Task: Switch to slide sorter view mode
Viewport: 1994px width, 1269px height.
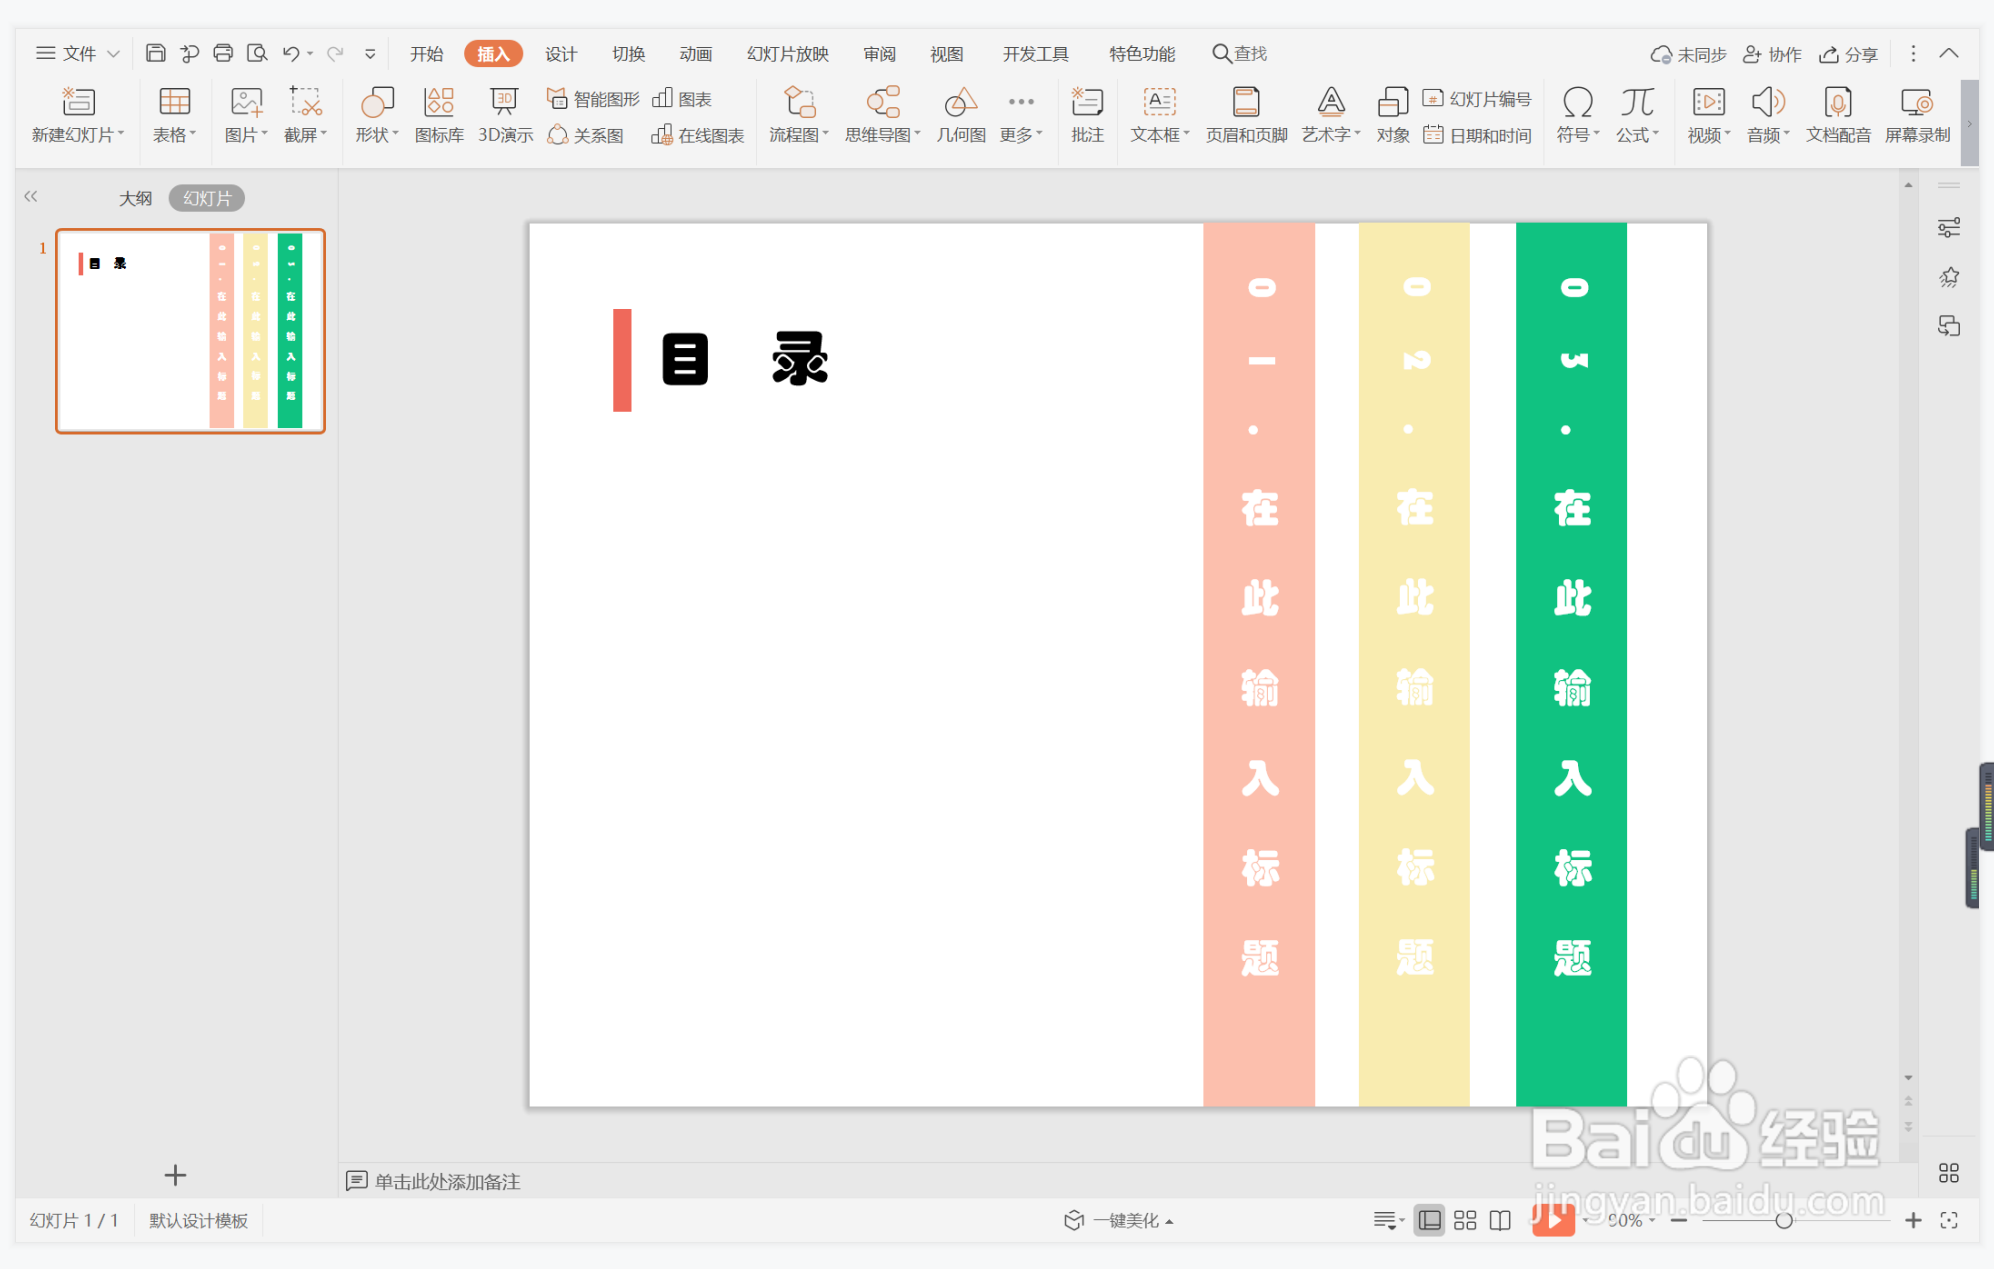Action: point(1465,1220)
